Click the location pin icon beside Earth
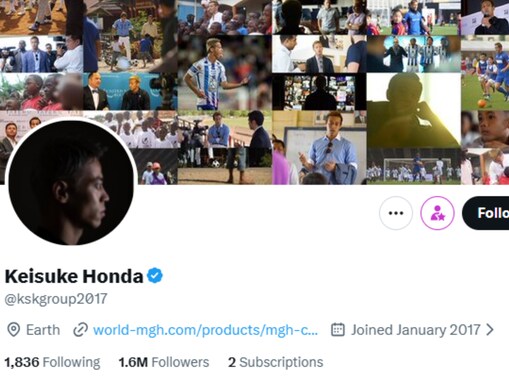Viewport: 509px width, 382px height. (13, 330)
